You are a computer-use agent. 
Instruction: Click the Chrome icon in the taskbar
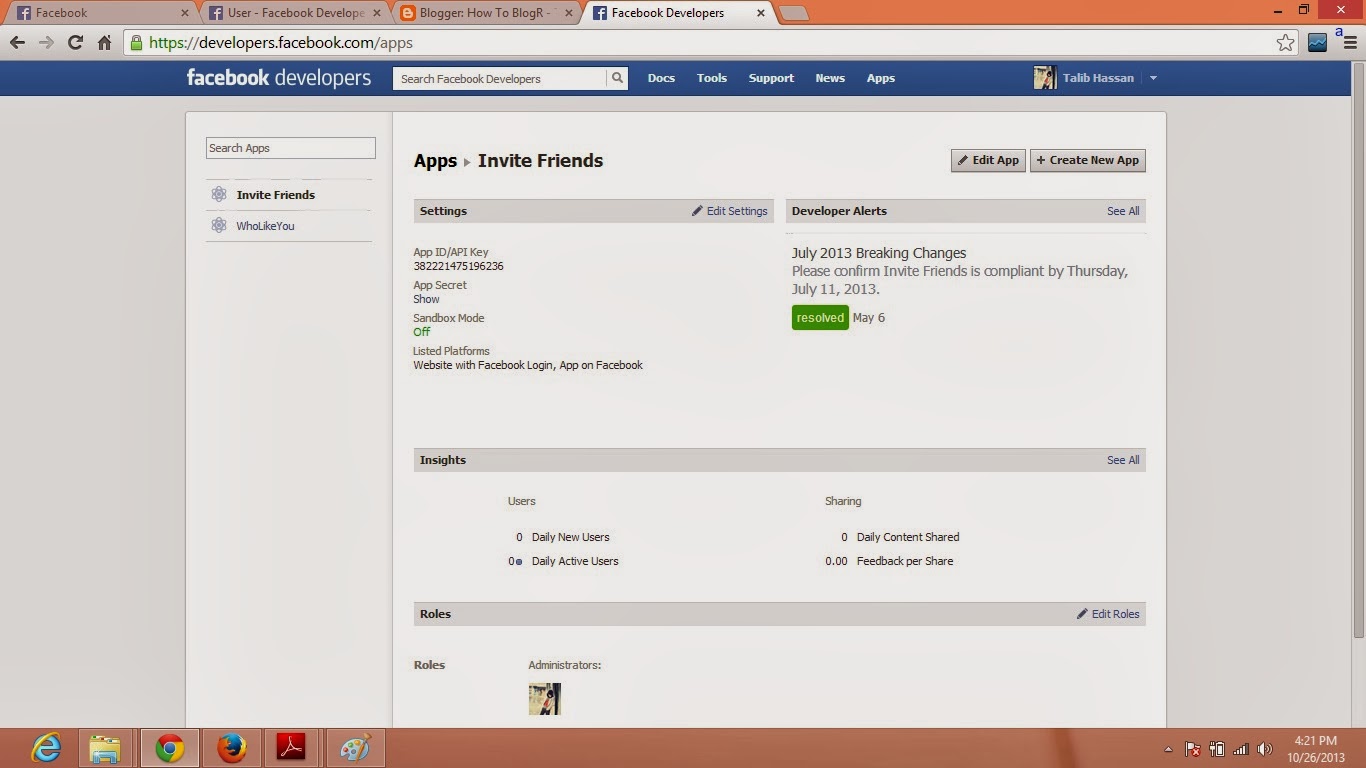coord(169,748)
